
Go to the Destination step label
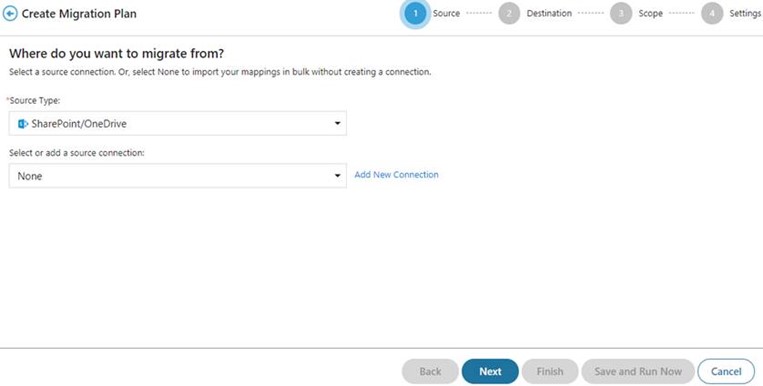pyautogui.click(x=549, y=14)
